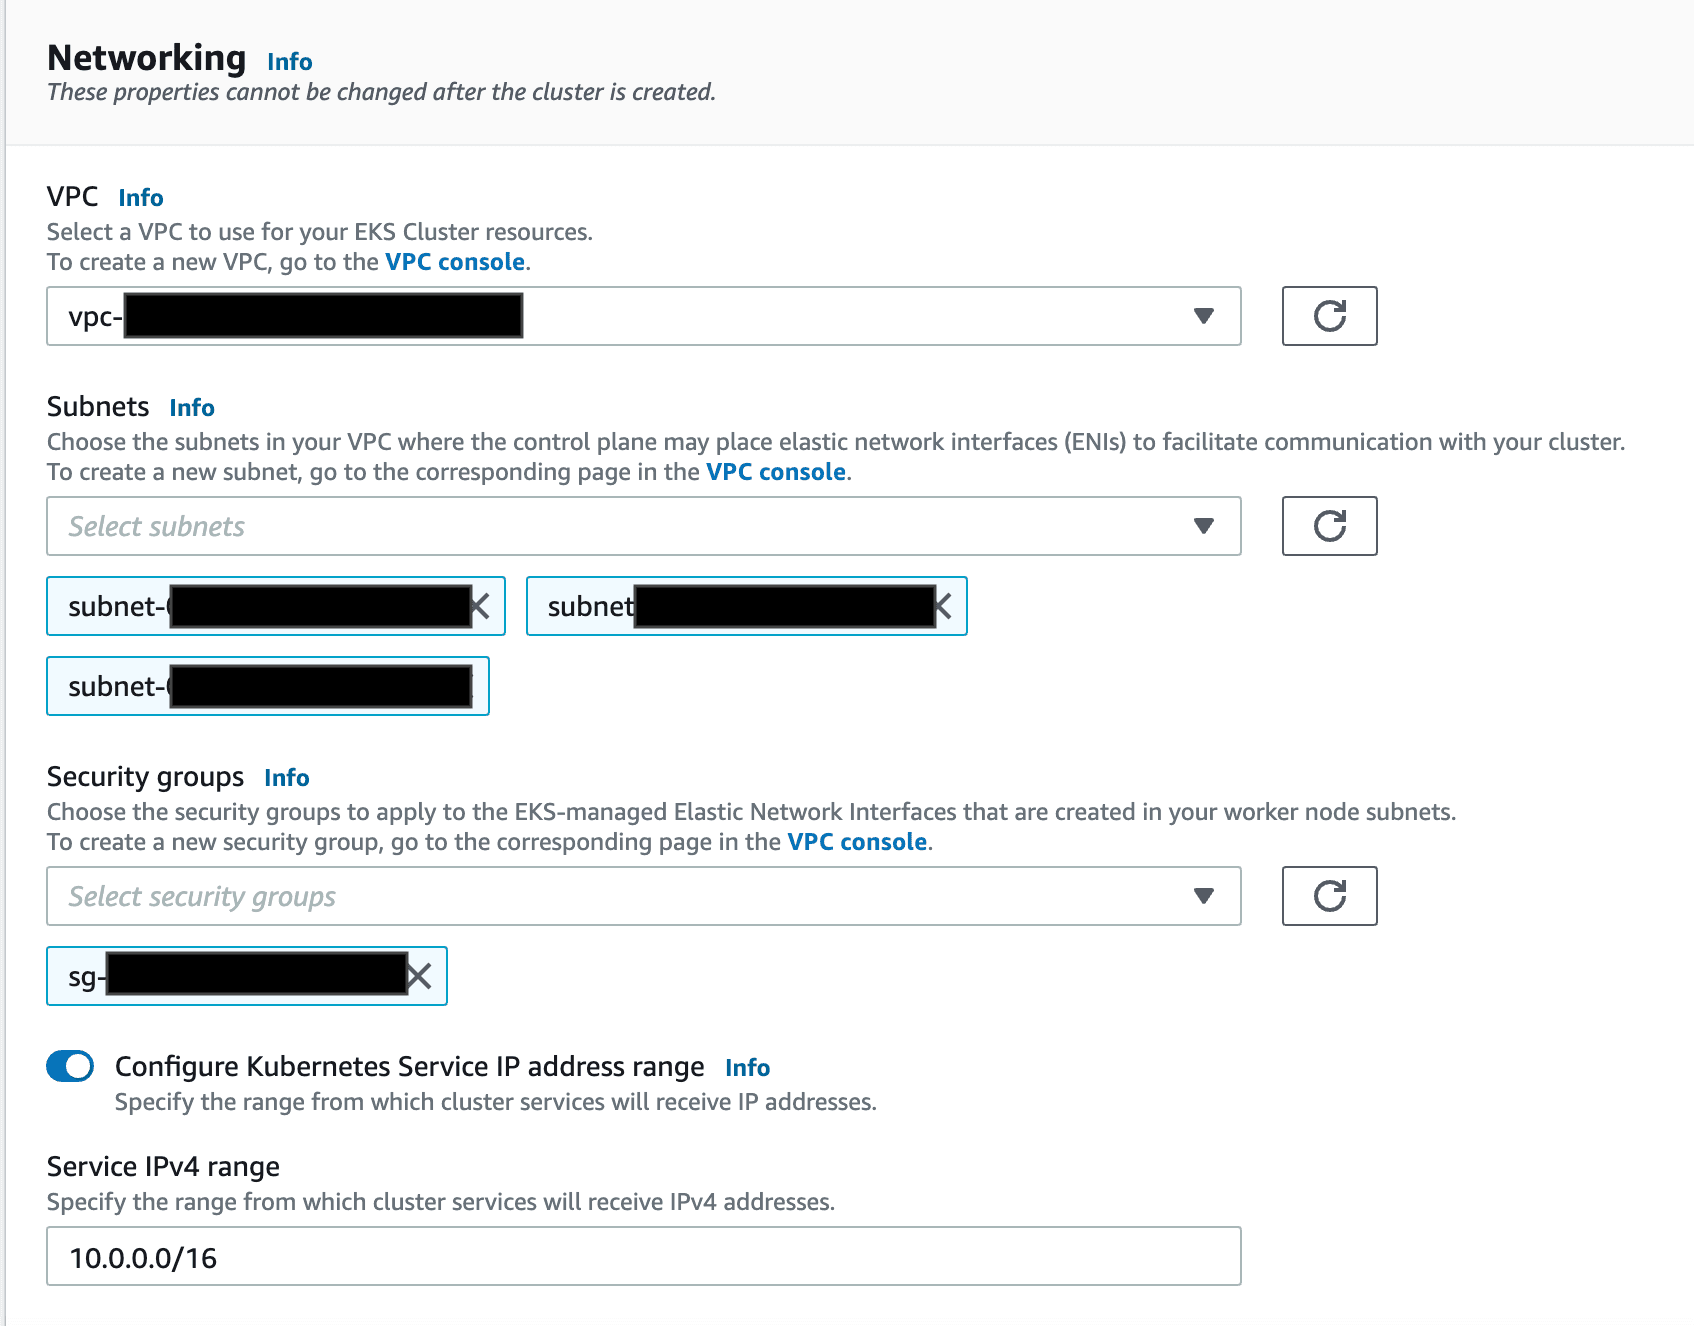Screen dimensions: 1694x1326
Task: Open the VPC selection dropdown
Action: click(643, 316)
